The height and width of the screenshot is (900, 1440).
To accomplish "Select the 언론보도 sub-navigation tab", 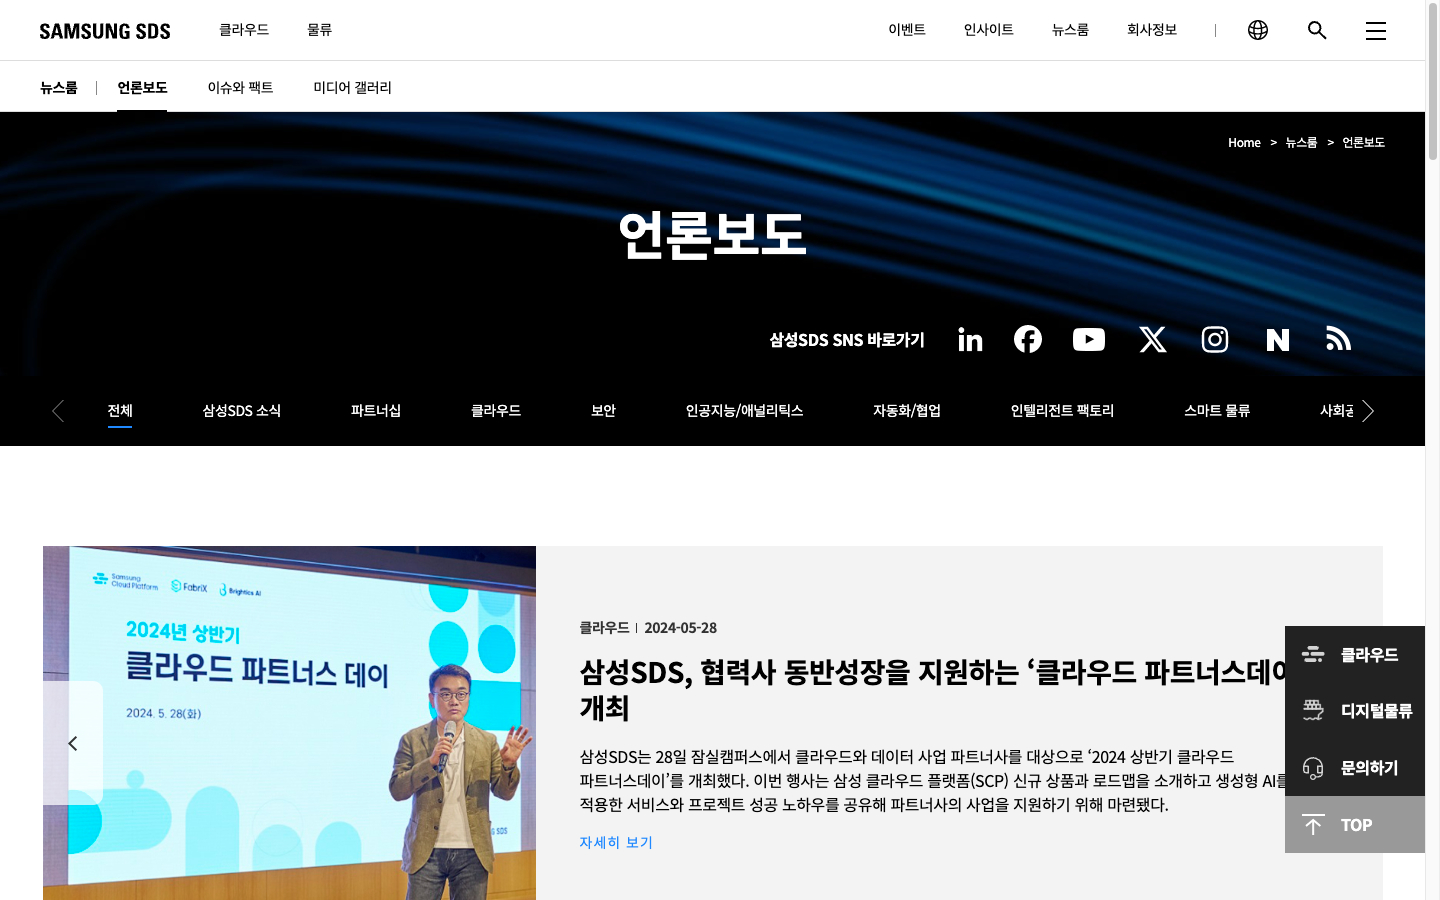I will (x=142, y=88).
